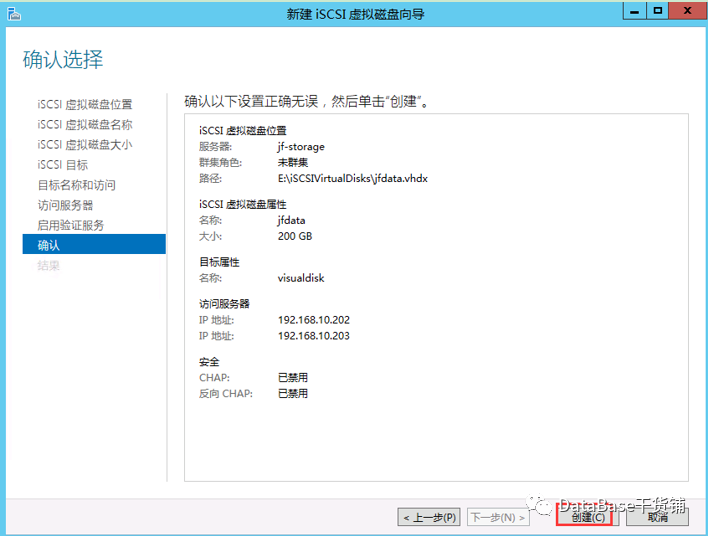Click the iSCSI 虚拟磁盘属性 section heading

tap(242, 205)
